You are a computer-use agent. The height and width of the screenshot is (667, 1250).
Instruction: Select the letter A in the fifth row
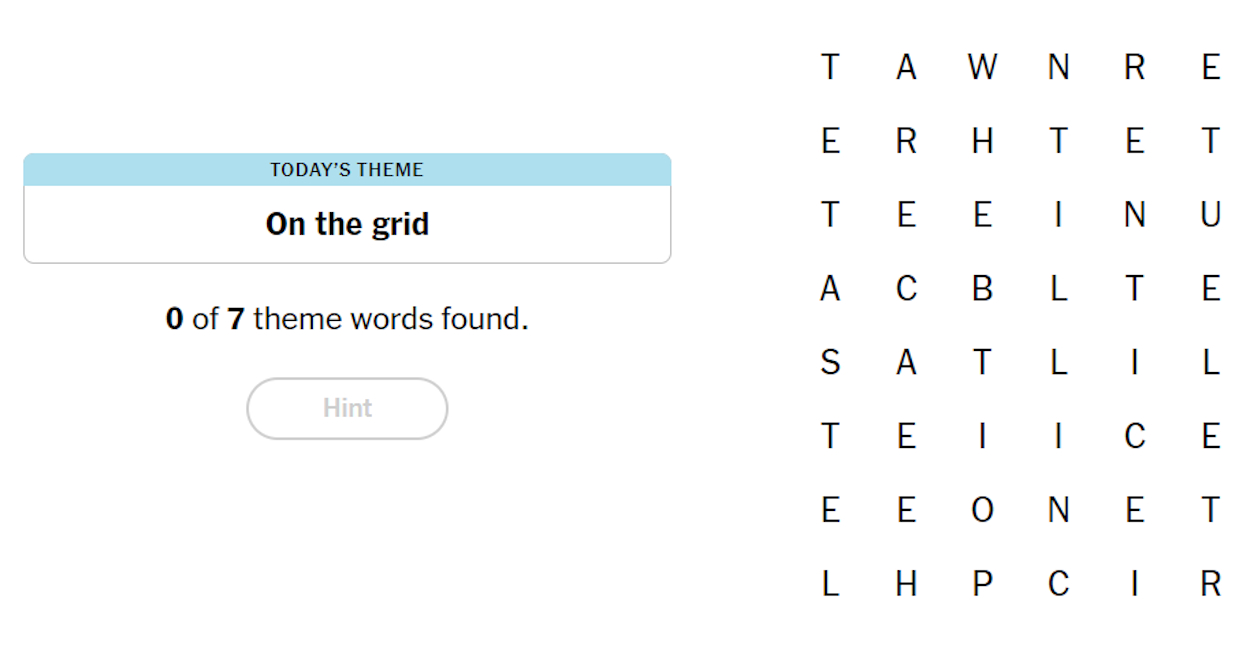[906, 362]
